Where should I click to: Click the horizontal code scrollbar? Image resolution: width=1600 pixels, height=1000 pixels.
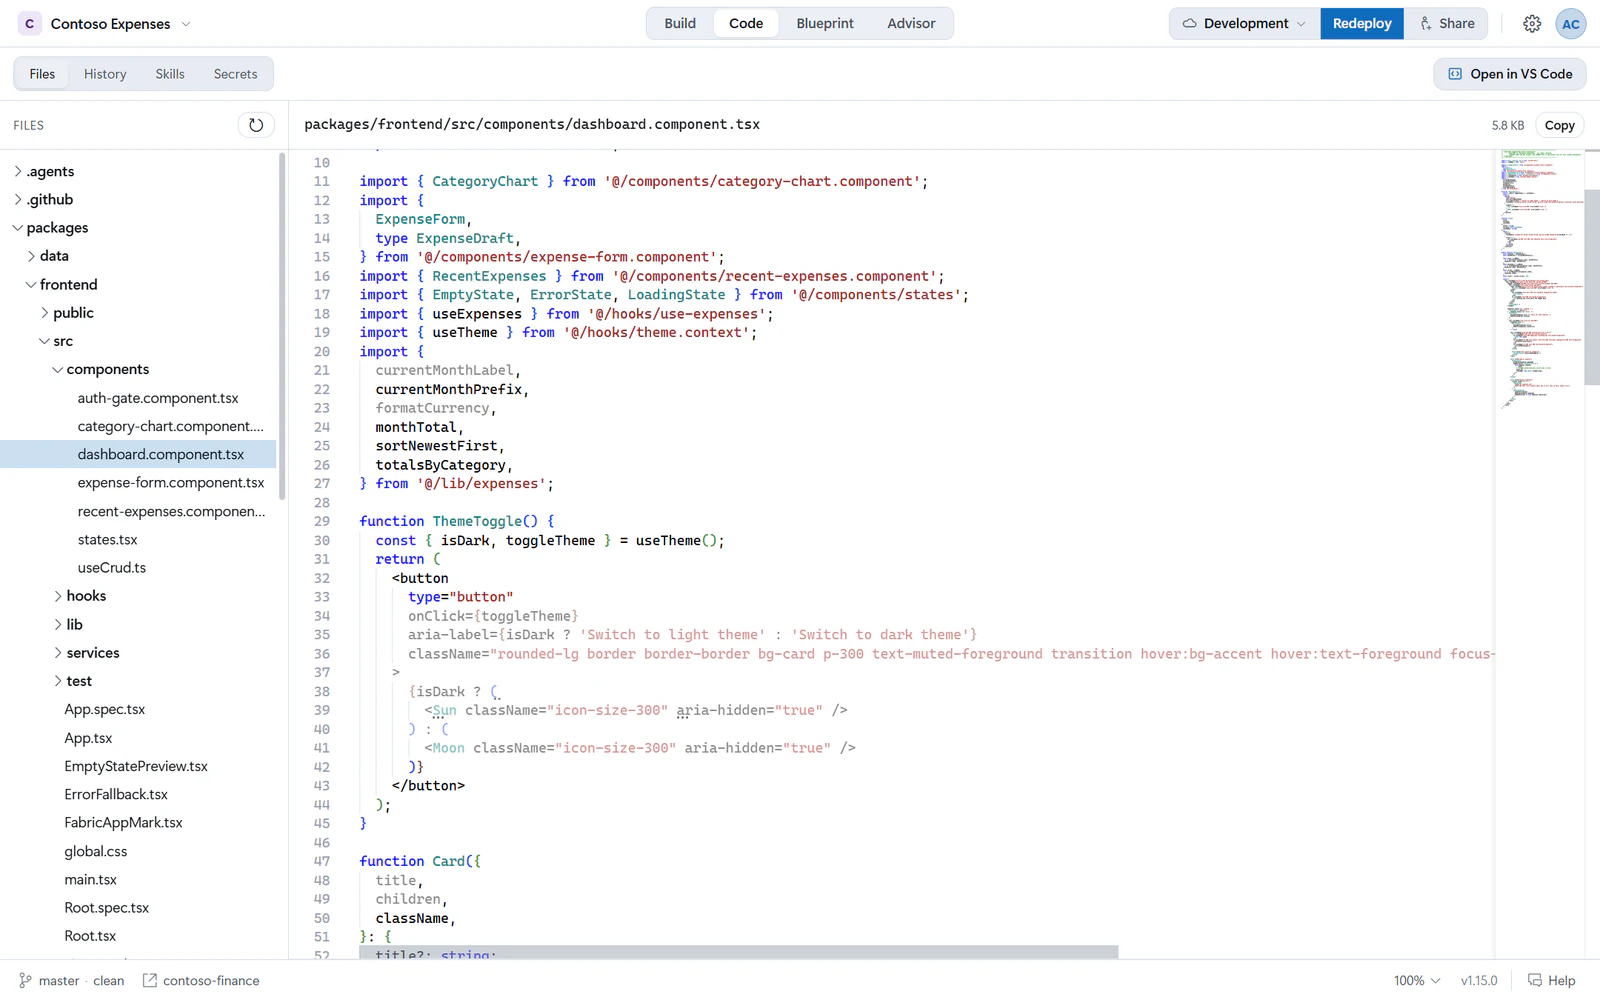point(738,952)
